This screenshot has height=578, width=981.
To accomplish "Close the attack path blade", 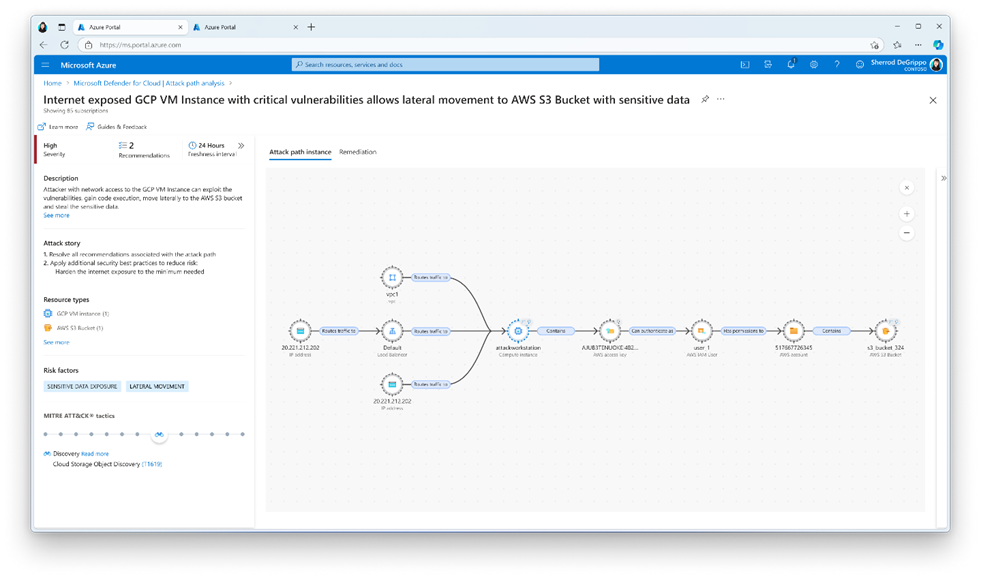I will point(933,100).
